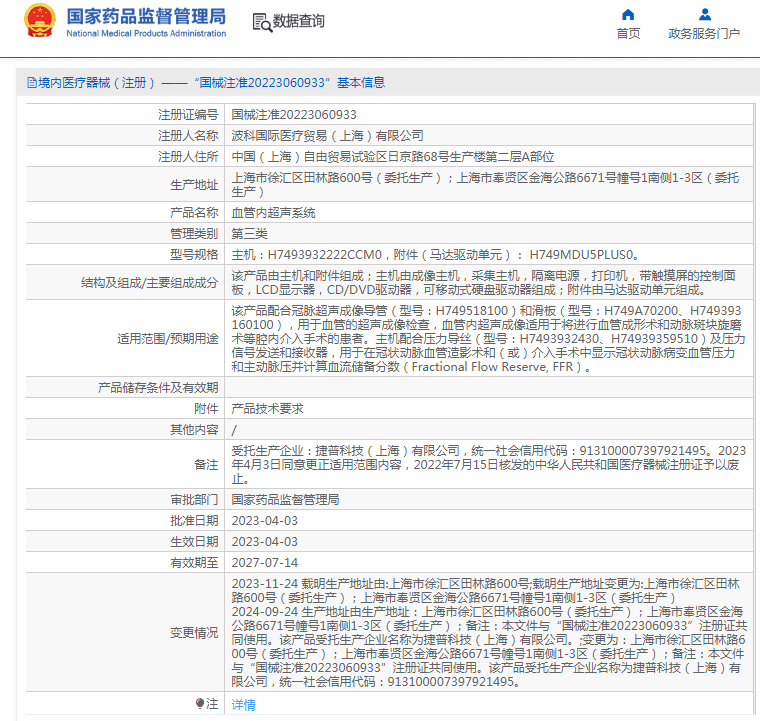Click the 有效期至 row label
Screen dimensions: 760x721
pyautogui.click(x=194, y=563)
